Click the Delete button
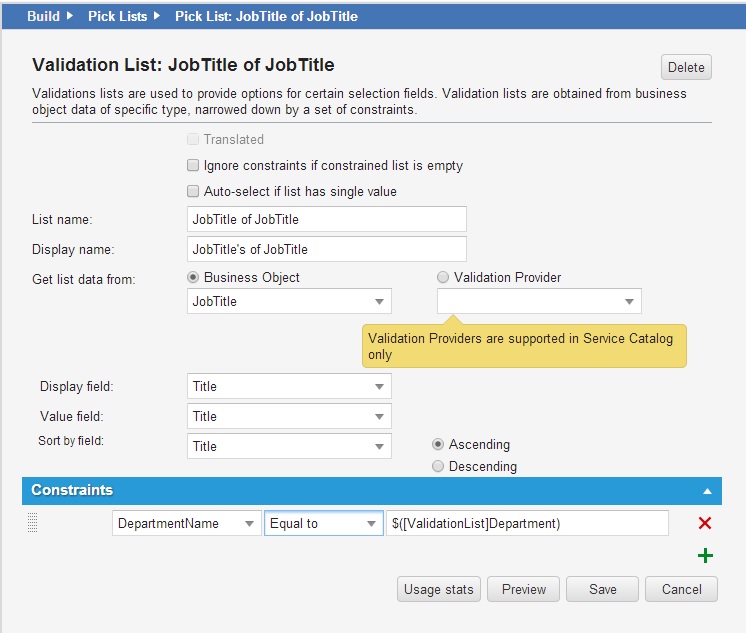This screenshot has width=746, height=633. (x=686, y=67)
